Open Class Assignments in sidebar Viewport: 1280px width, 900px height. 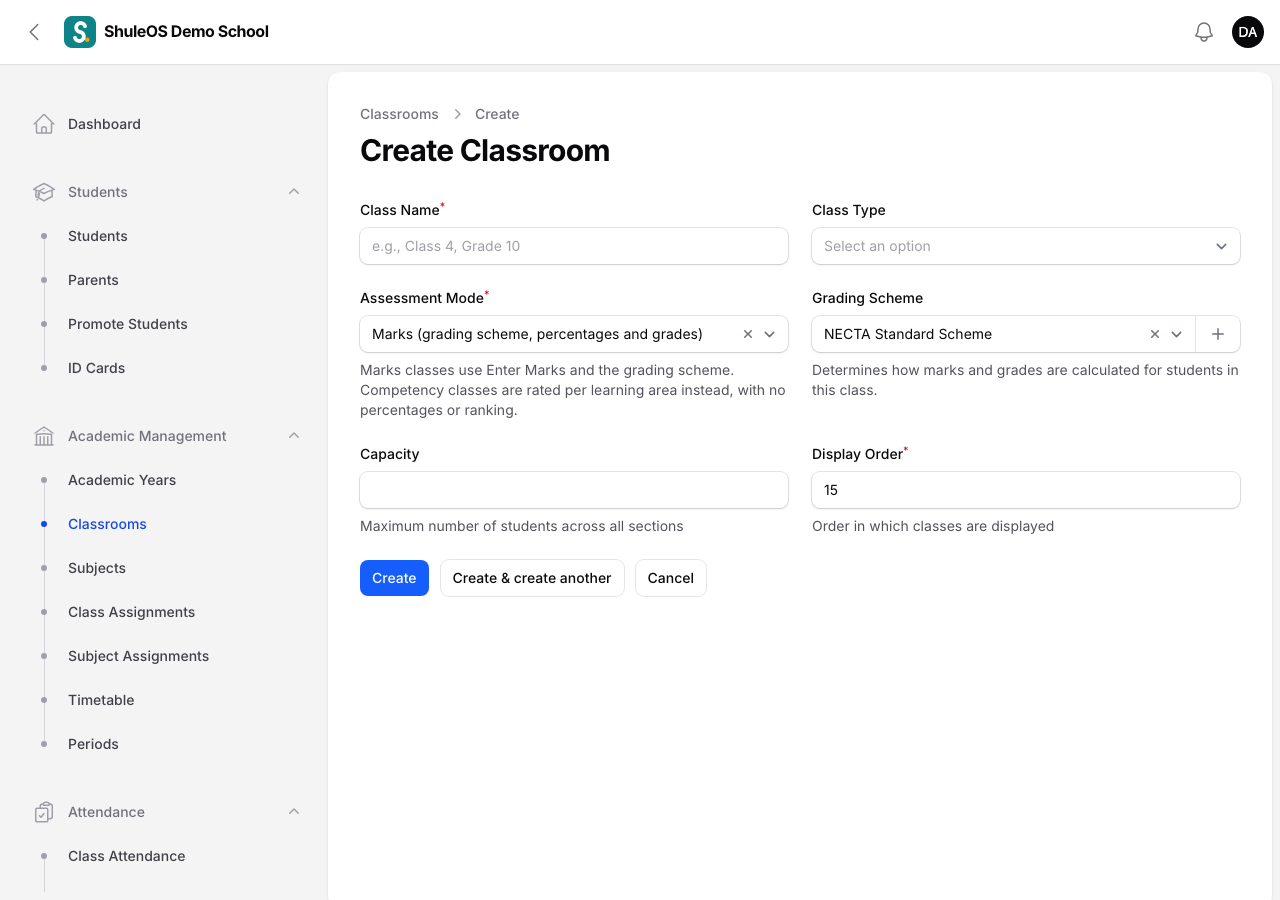(132, 612)
